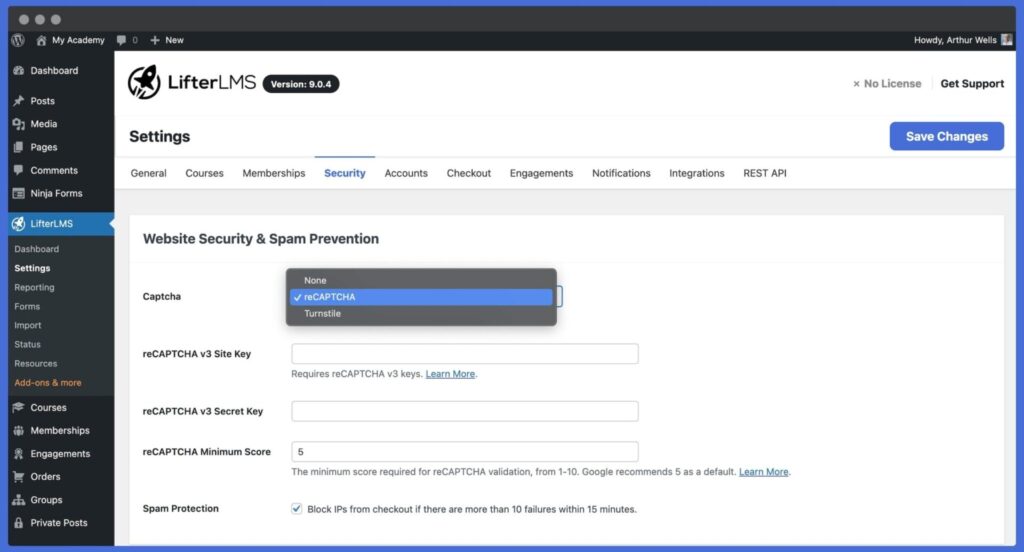Image resolution: width=1024 pixels, height=552 pixels.
Task: Click the WordPress logo in admin bar
Action: 18,40
